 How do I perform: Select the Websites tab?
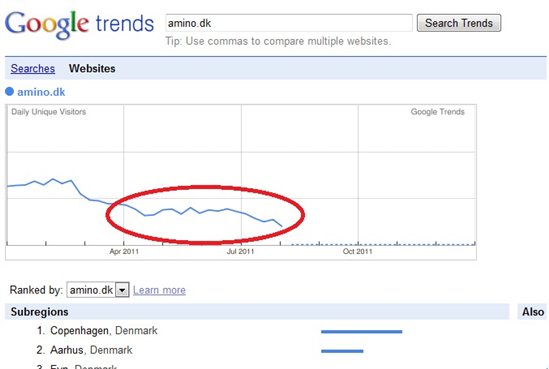(92, 68)
